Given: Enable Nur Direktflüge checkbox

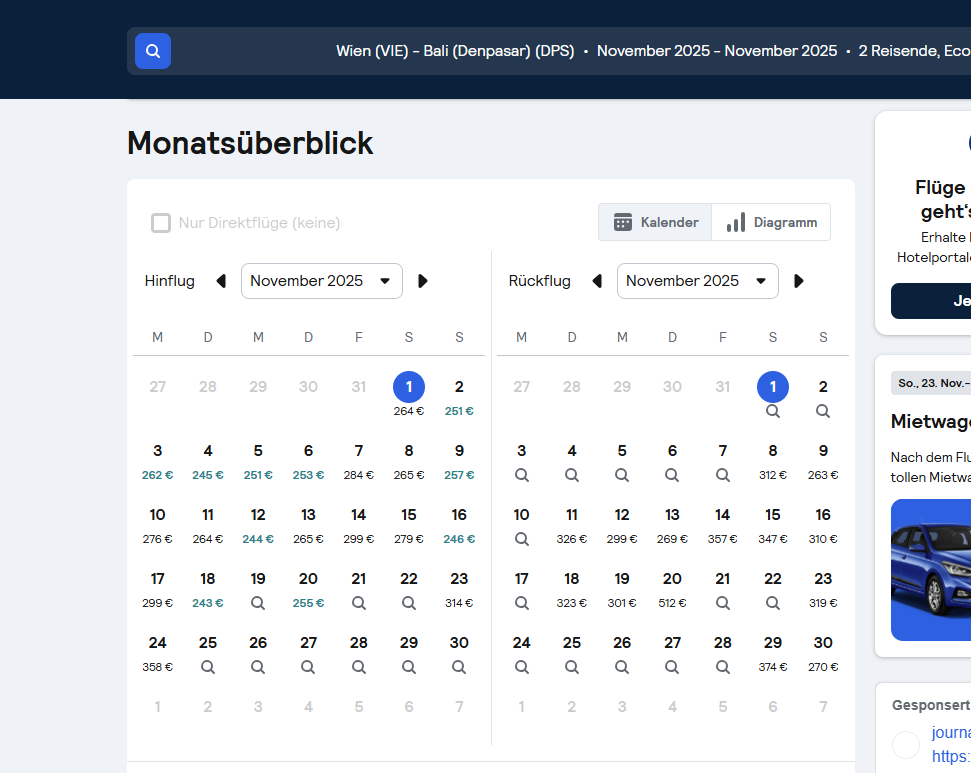Looking at the screenshot, I should point(161,223).
